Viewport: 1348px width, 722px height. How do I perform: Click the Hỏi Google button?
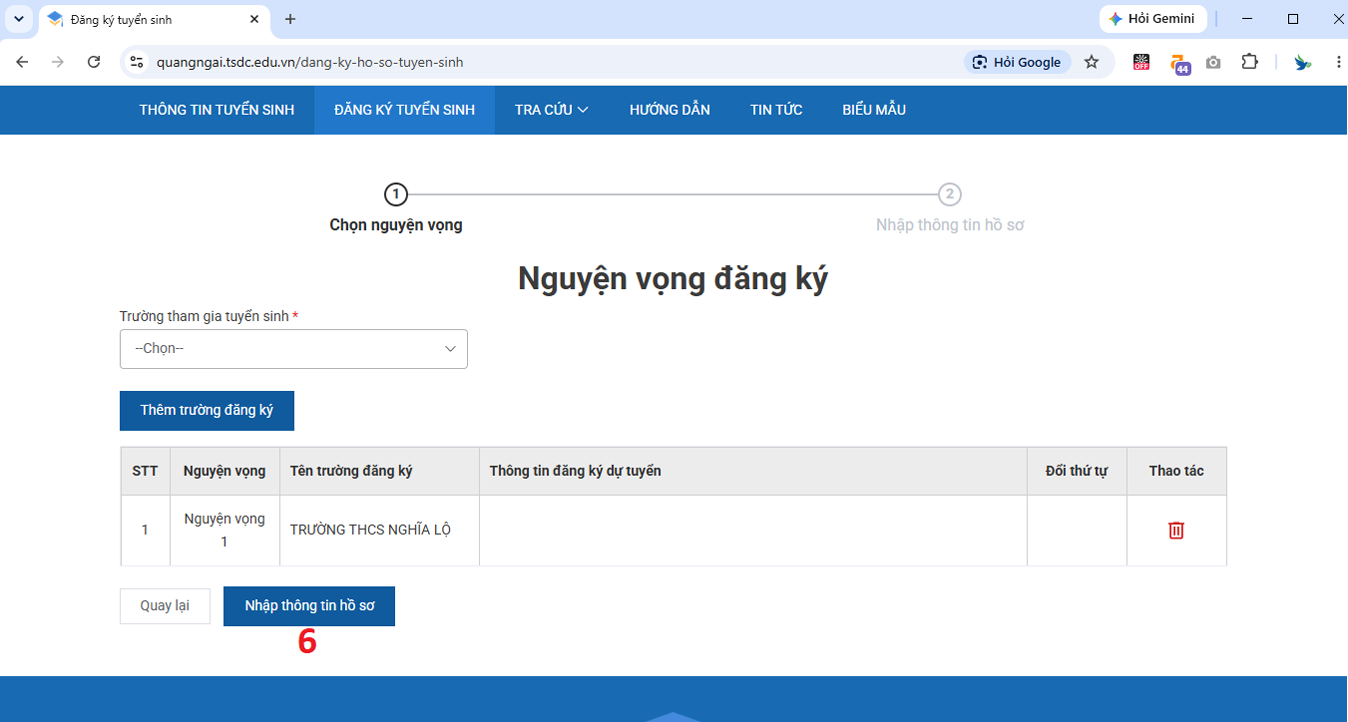[1018, 62]
